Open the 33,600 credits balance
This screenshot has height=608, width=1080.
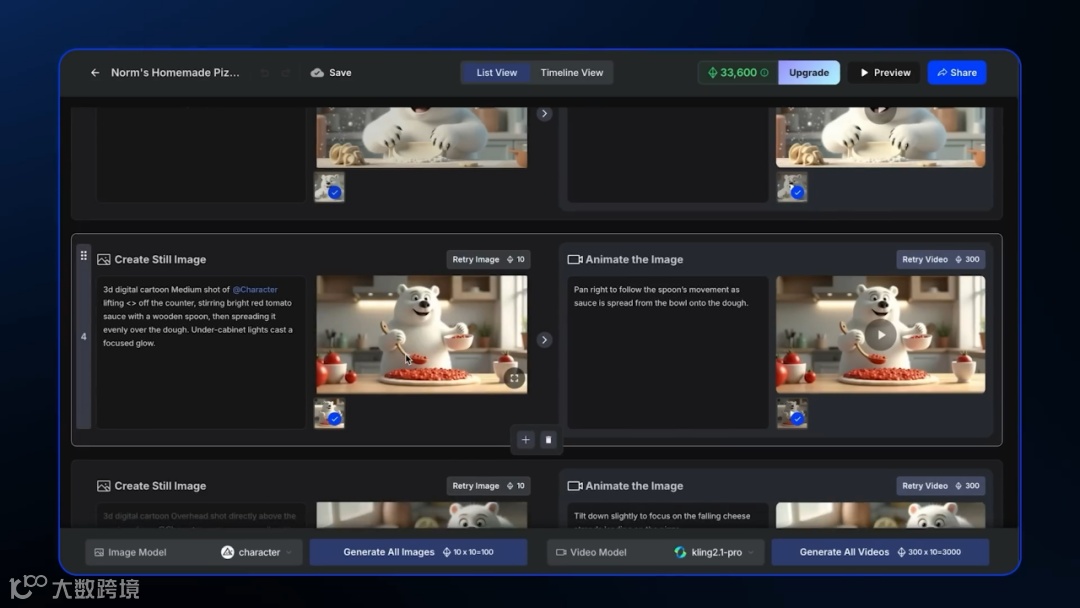click(738, 72)
